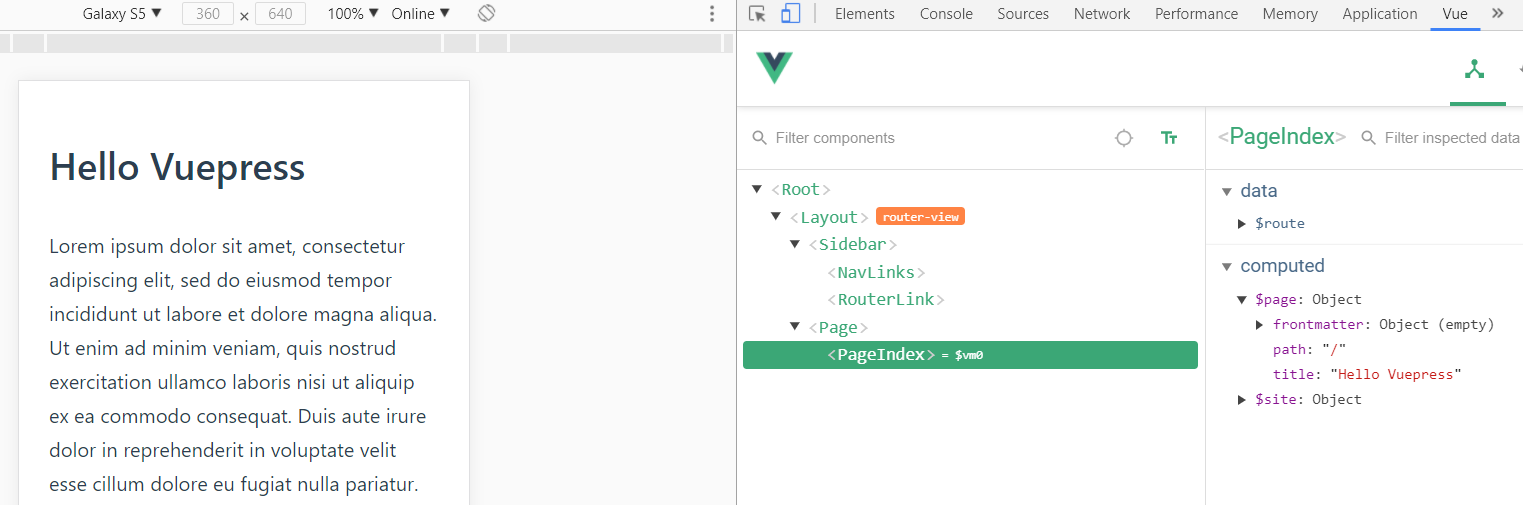Viewport: 1523px width, 505px height.
Task: Click the device height field 640
Action: (x=281, y=14)
